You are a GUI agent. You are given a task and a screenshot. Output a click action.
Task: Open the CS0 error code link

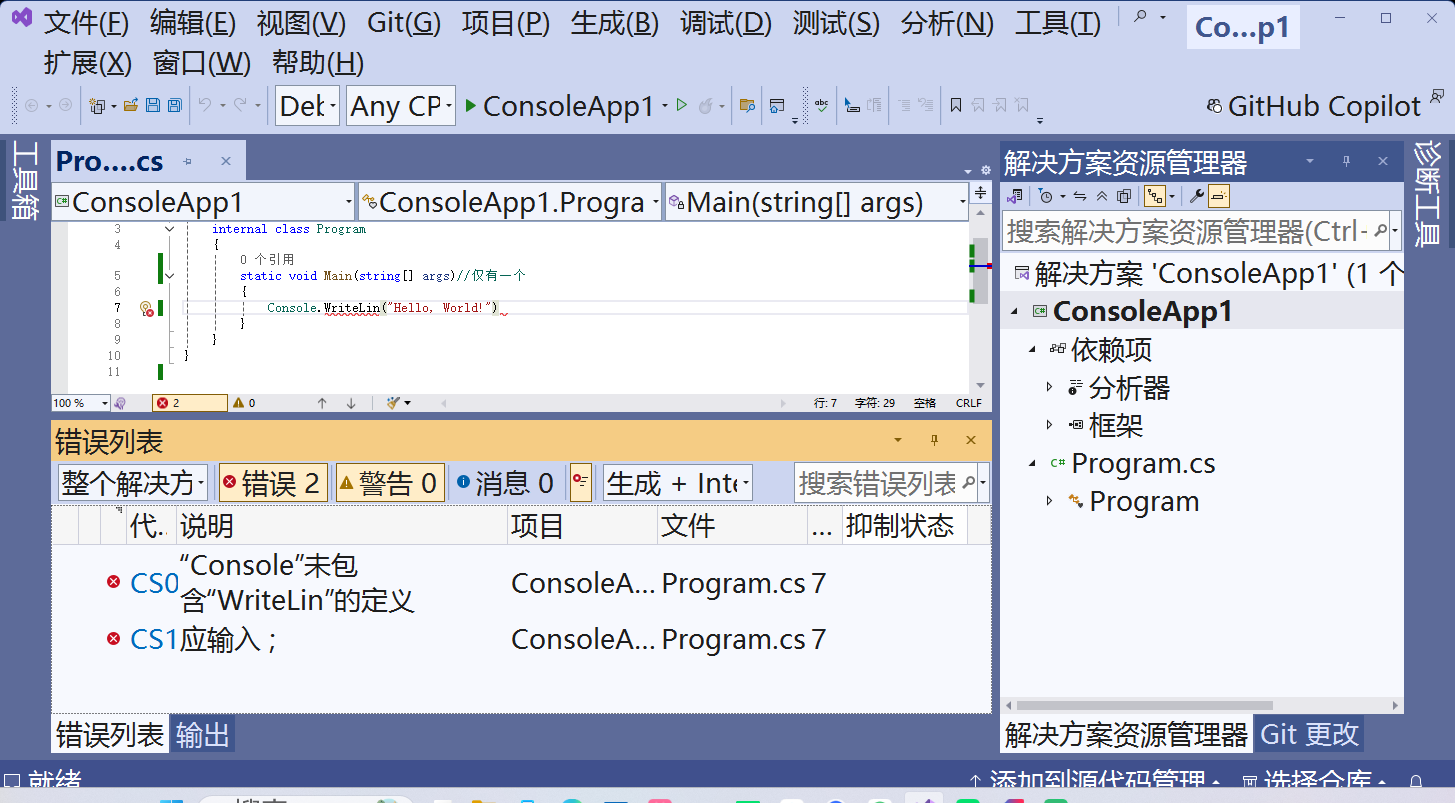154,583
